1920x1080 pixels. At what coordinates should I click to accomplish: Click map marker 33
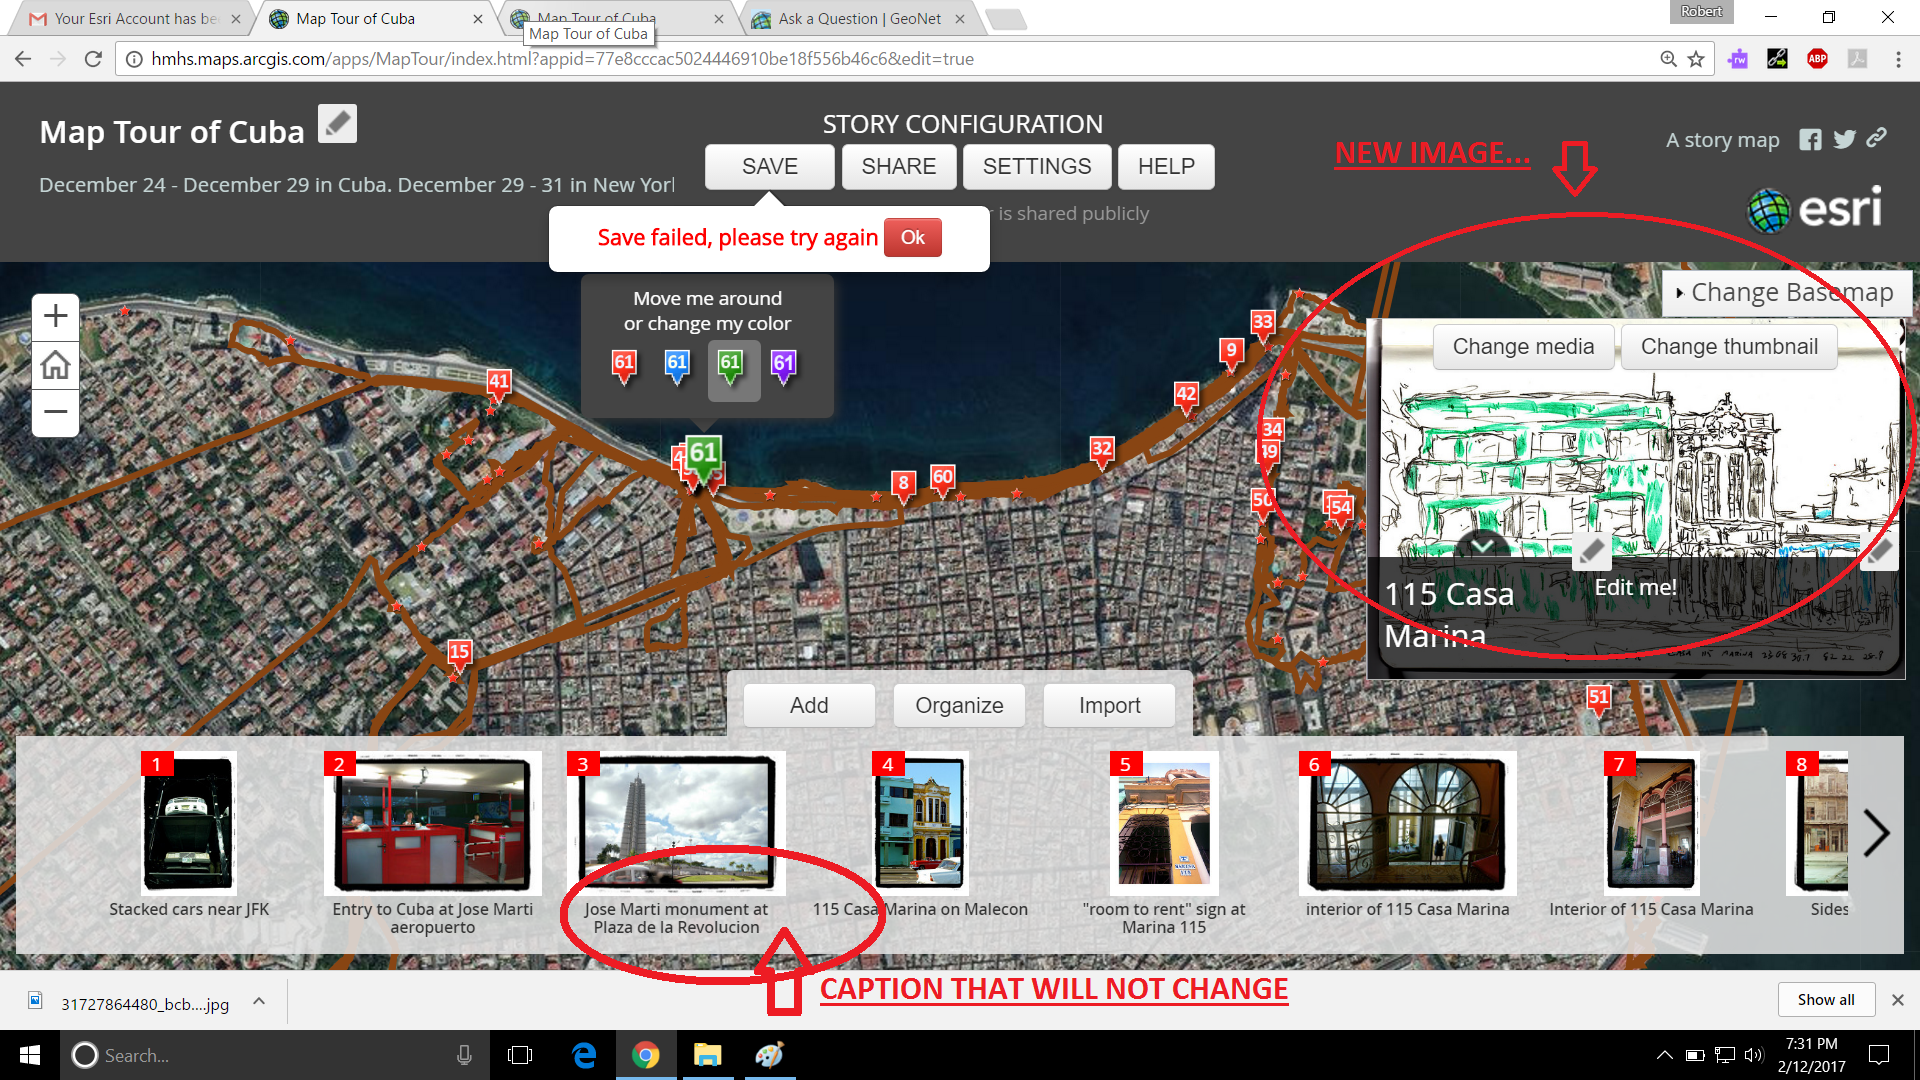(1263, 326)
